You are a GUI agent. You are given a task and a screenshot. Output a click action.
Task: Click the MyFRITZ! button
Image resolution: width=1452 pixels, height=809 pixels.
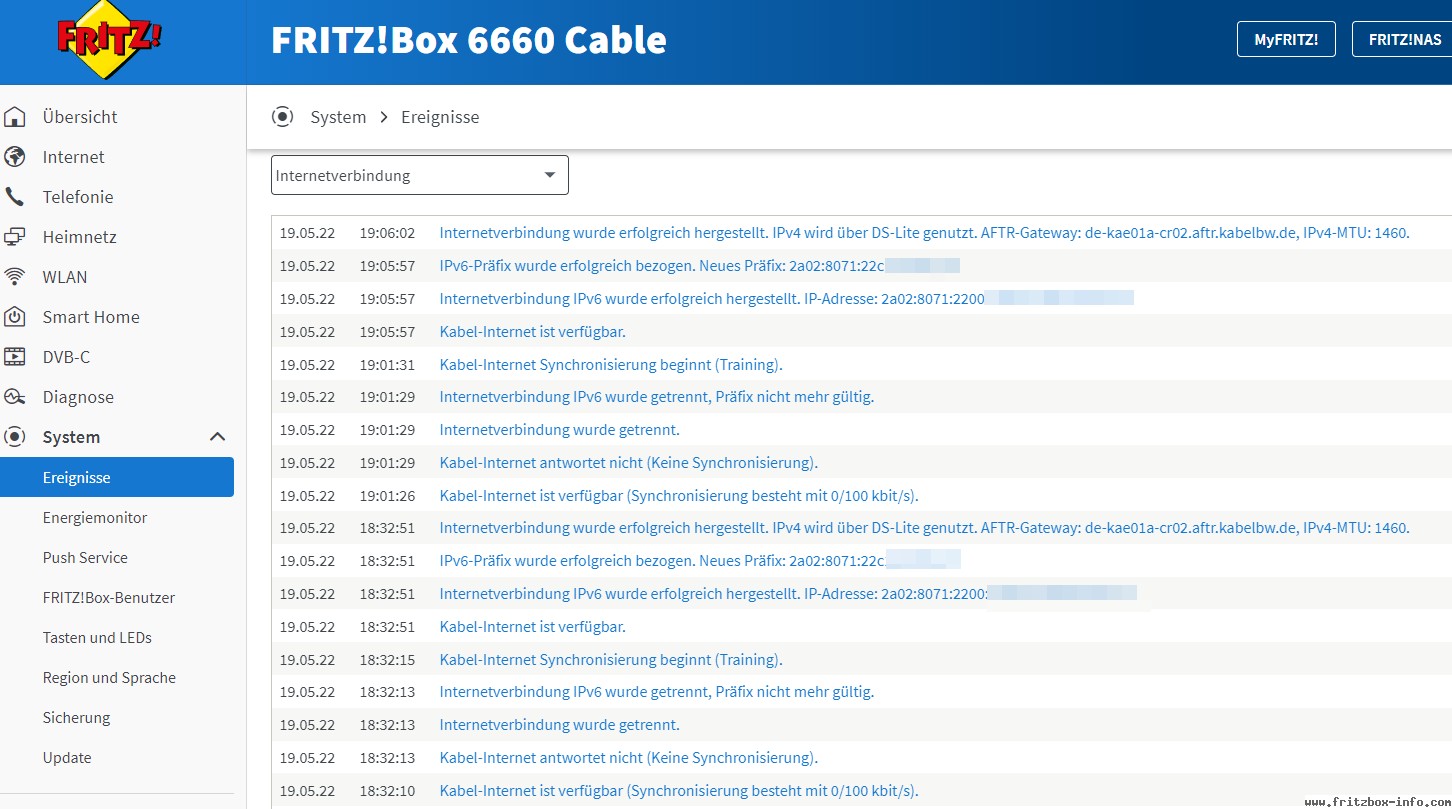[1286, 40]
